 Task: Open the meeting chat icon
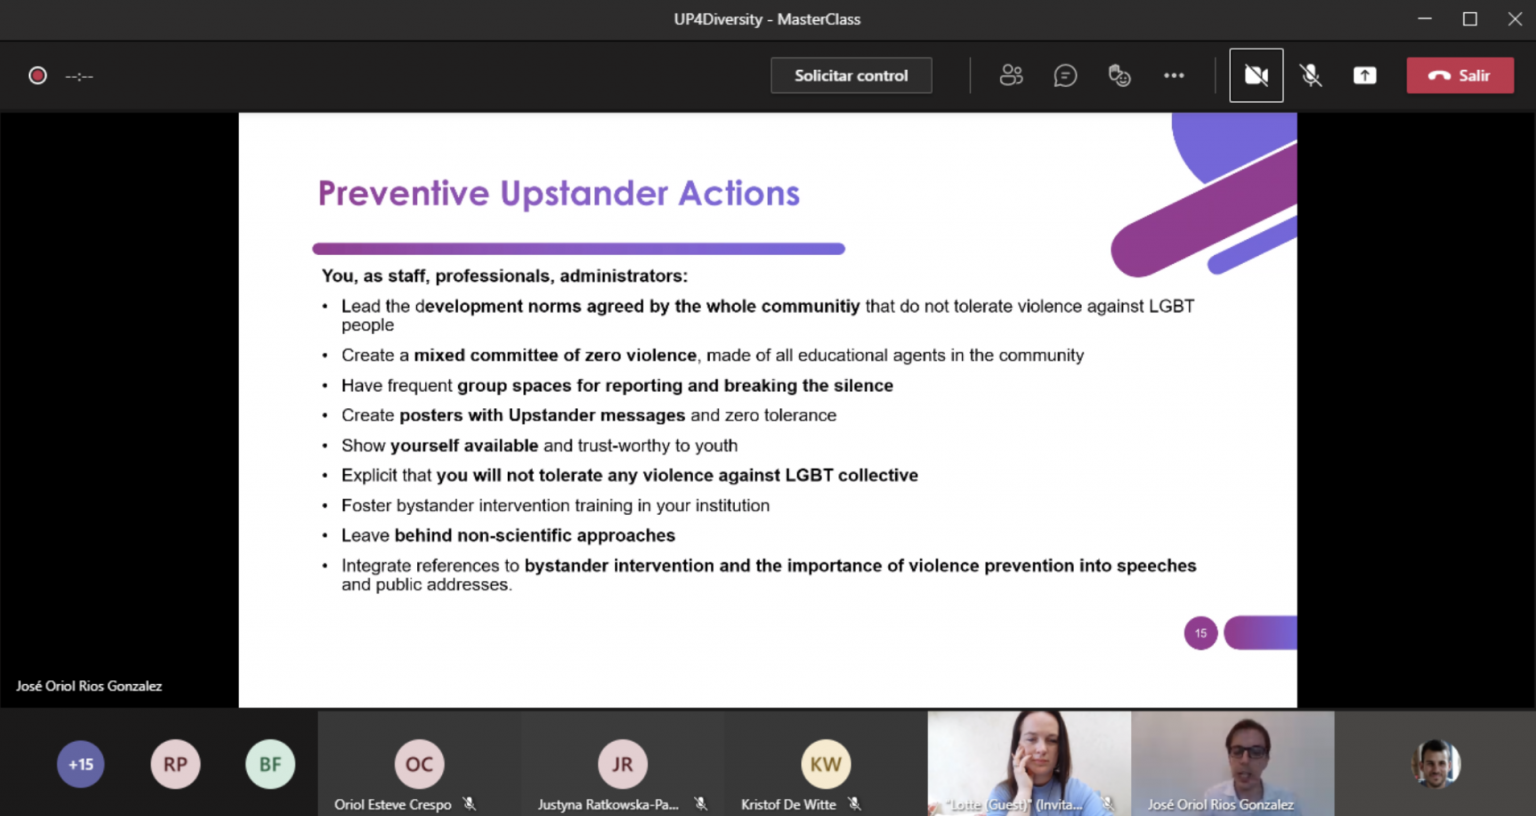1065,75
